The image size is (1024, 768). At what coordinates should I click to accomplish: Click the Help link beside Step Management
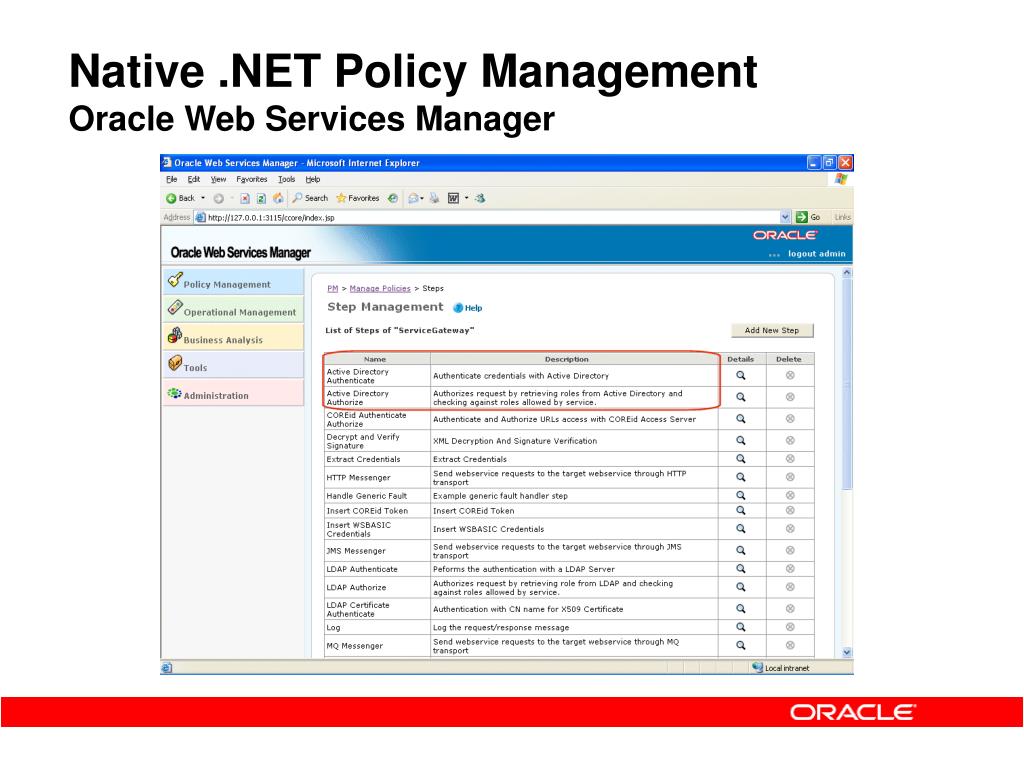(x=468, y=308)
